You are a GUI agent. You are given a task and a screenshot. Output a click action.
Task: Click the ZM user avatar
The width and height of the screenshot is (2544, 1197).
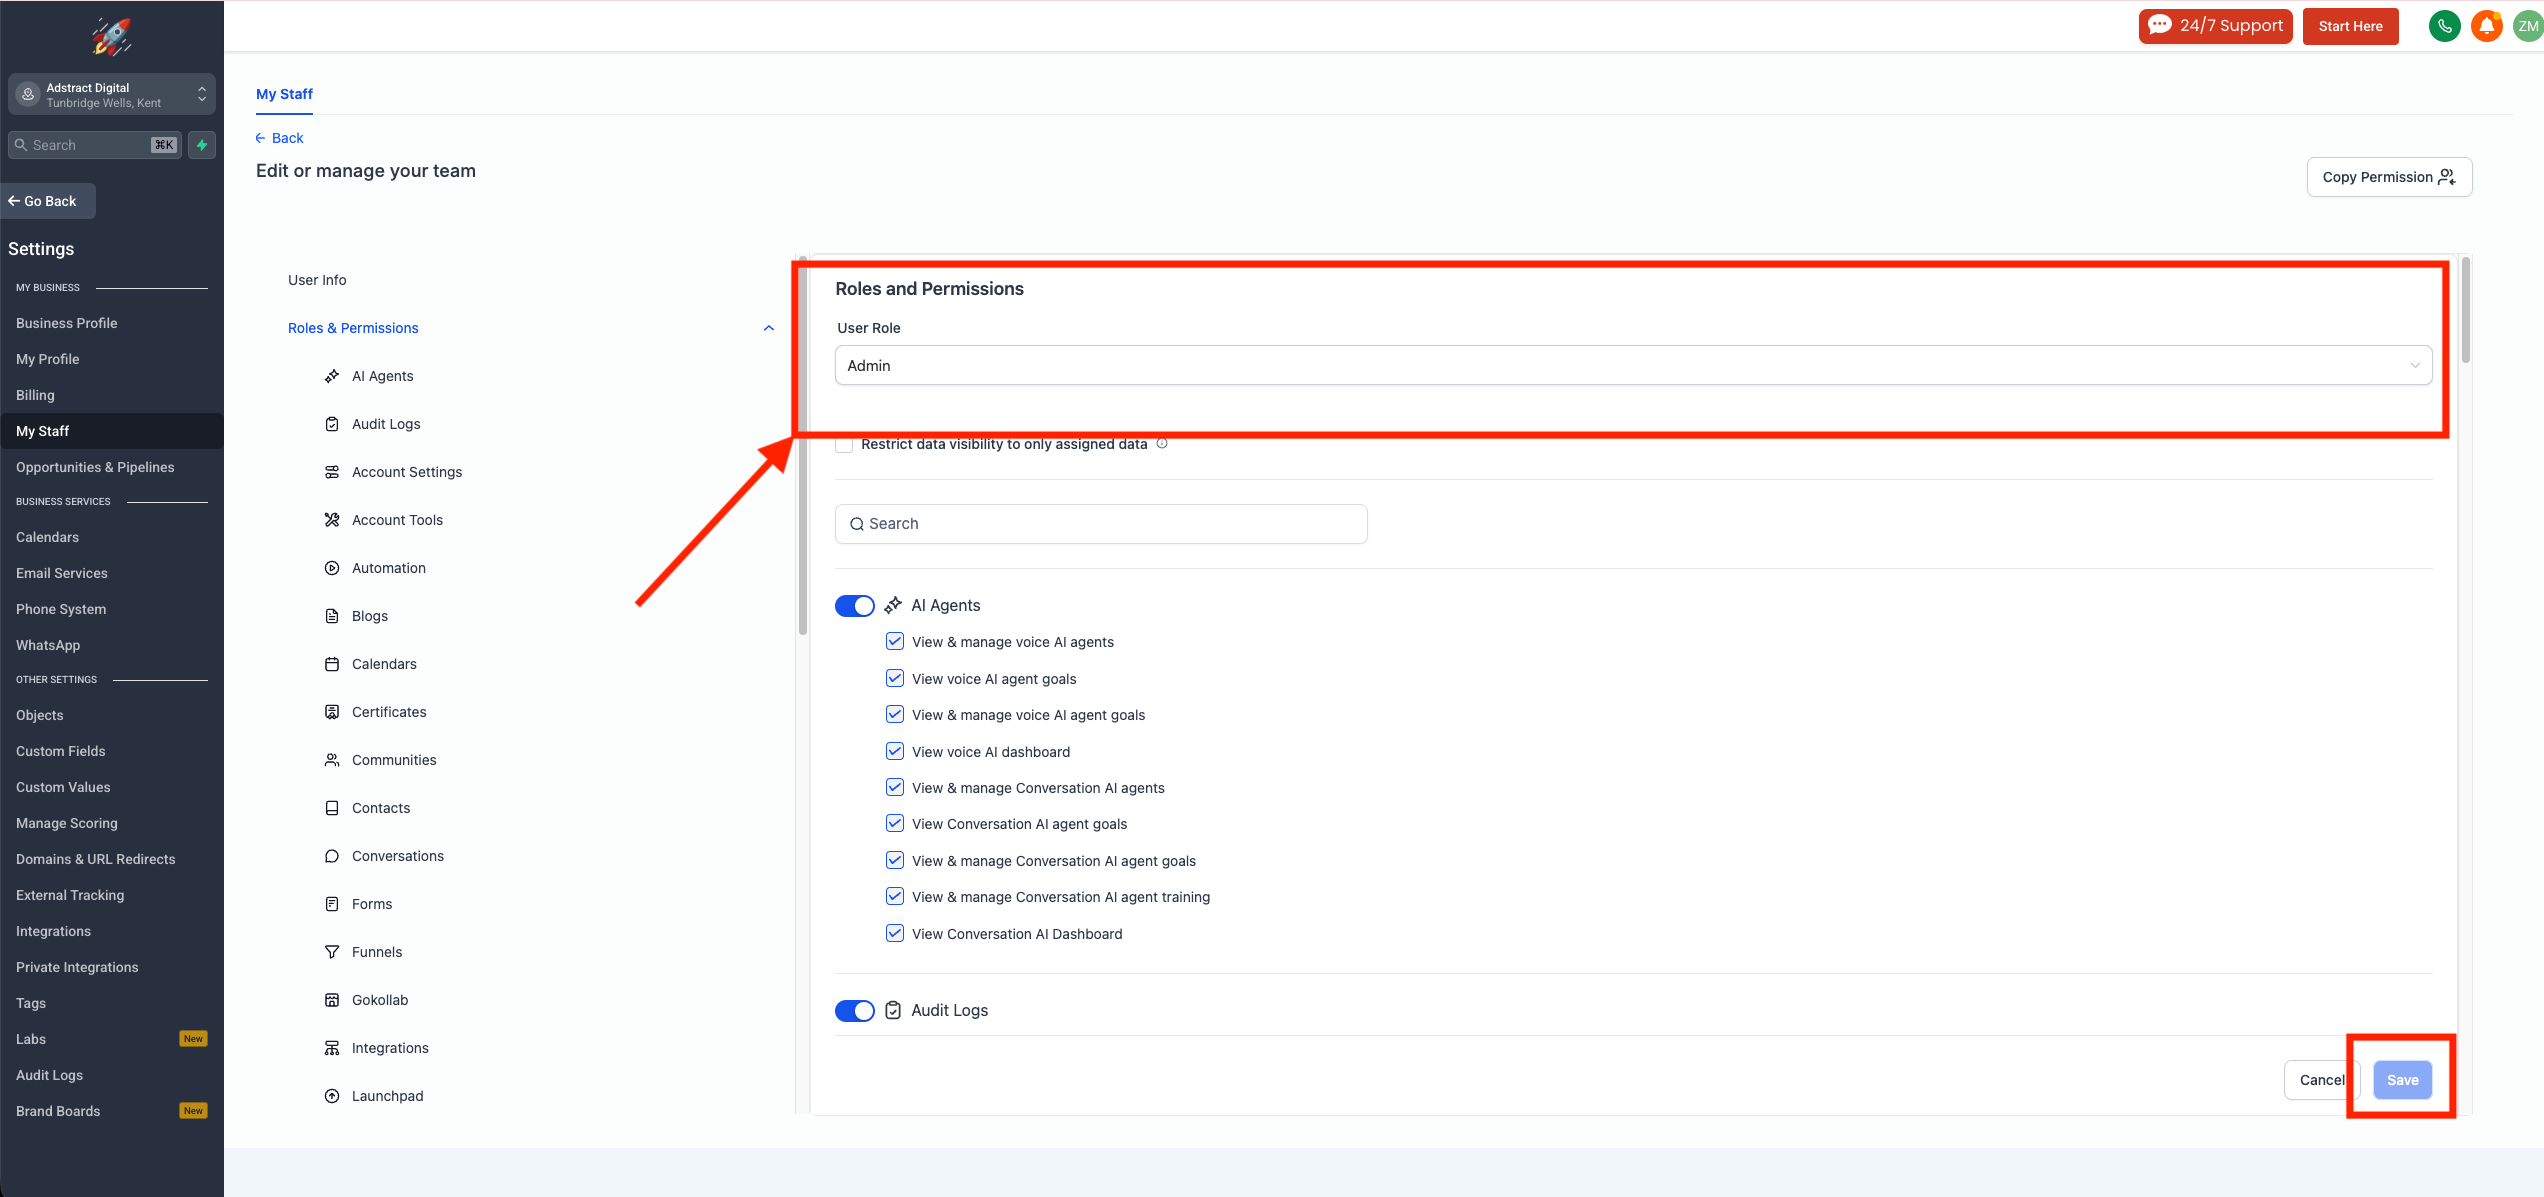coord(2527,26)
